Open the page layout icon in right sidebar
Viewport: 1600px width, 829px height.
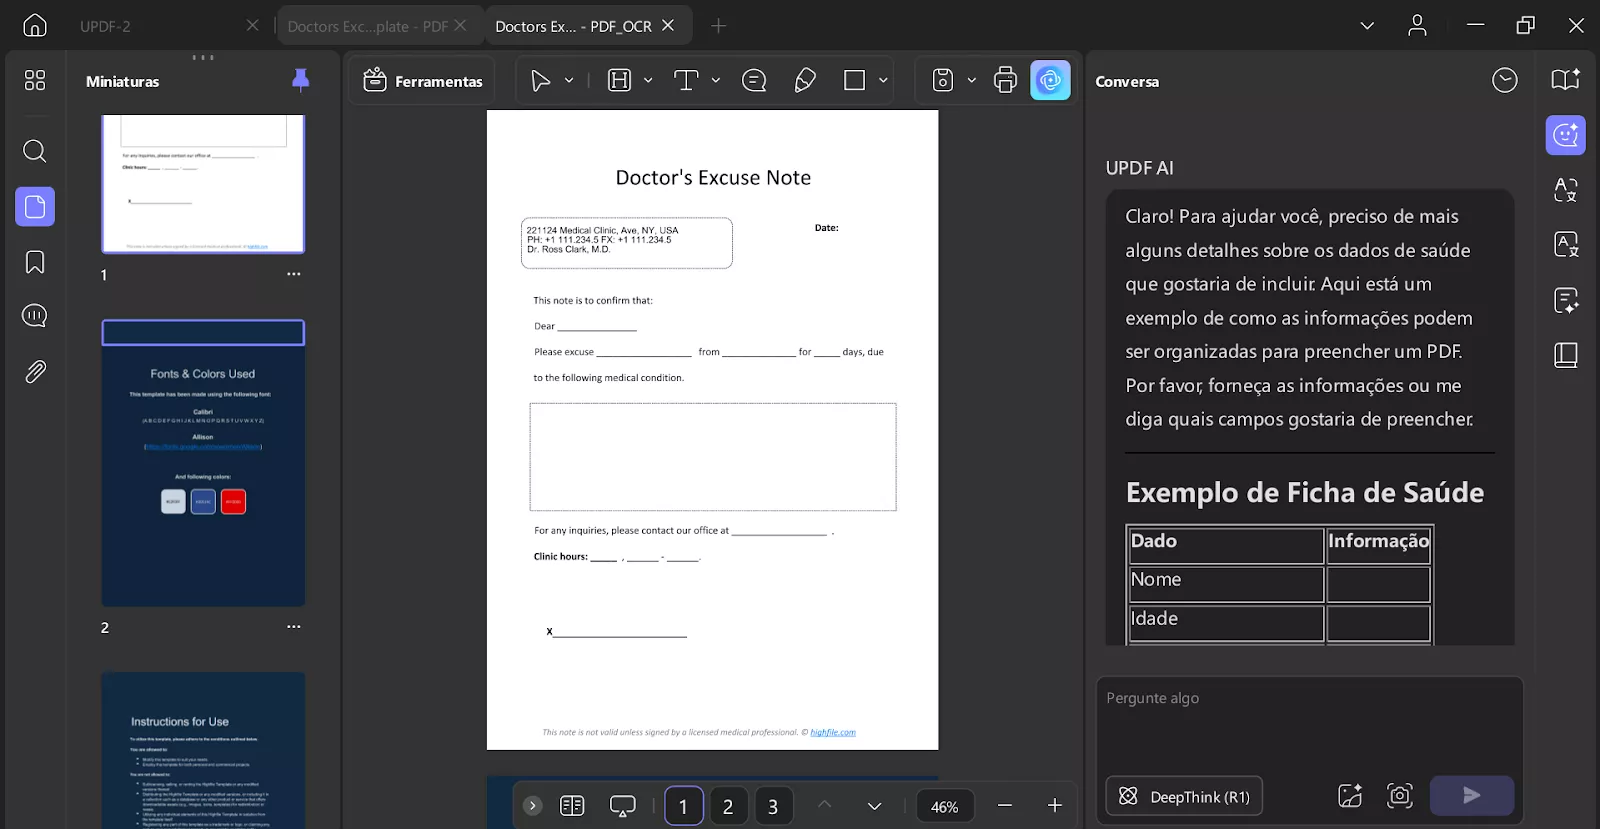(1565, 355)
